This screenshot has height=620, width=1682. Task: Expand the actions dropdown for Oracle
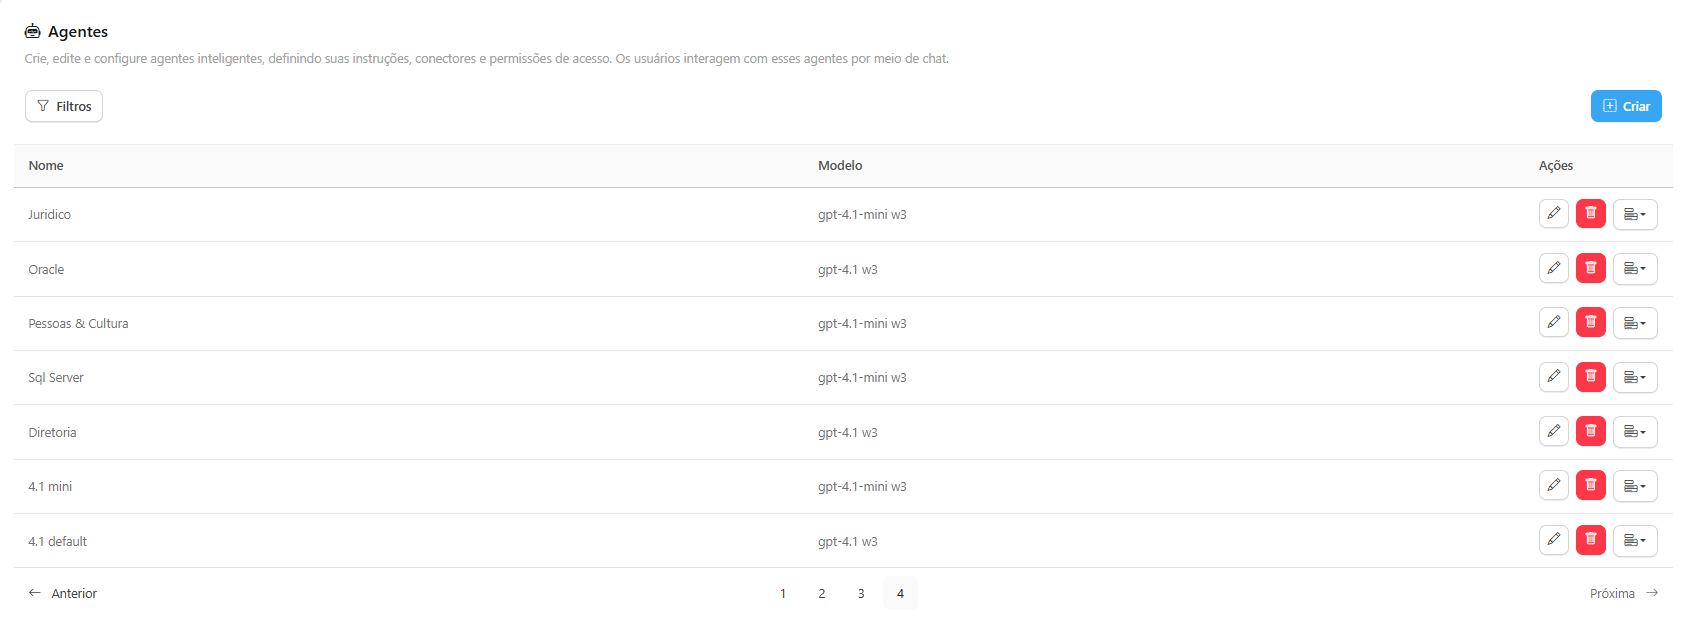click(x=1634, y=268)
